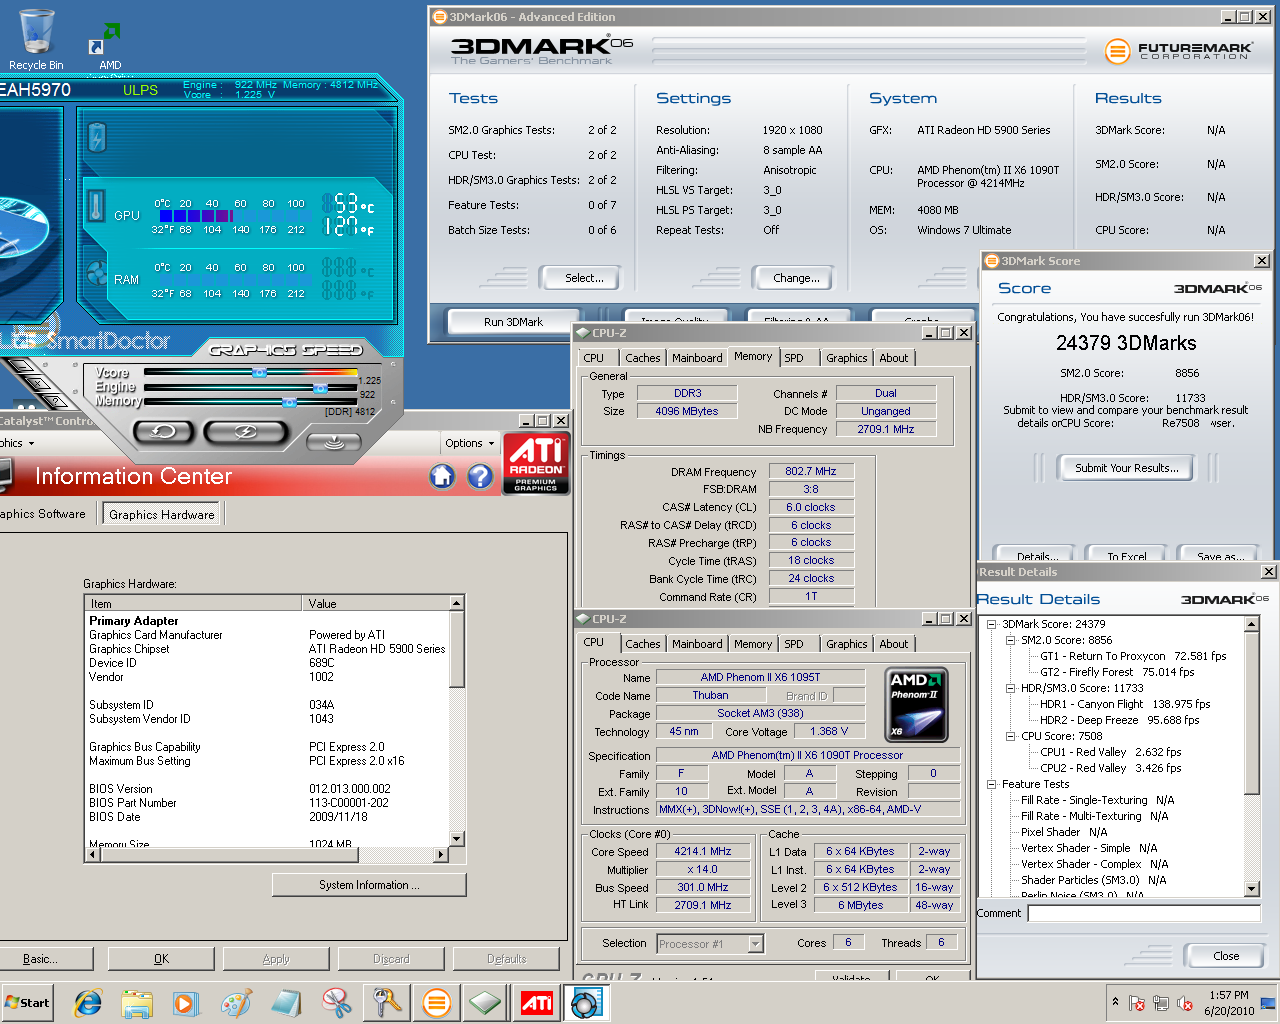Click the Catalyst Basic... button
The height and width of the screenshot is (1024, 1280).
[x=41, y=959]
